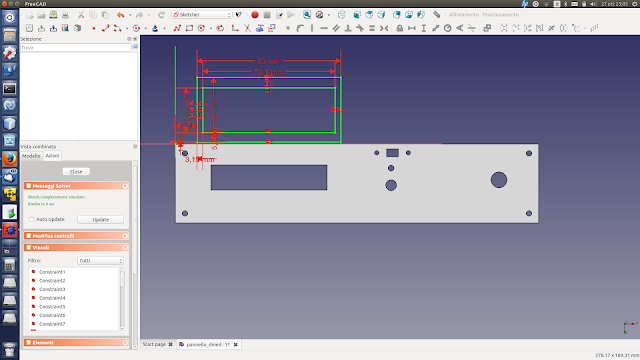This screenshot has height=360, width=640.
Task: Click the Print icon
Action: point(65,15)
